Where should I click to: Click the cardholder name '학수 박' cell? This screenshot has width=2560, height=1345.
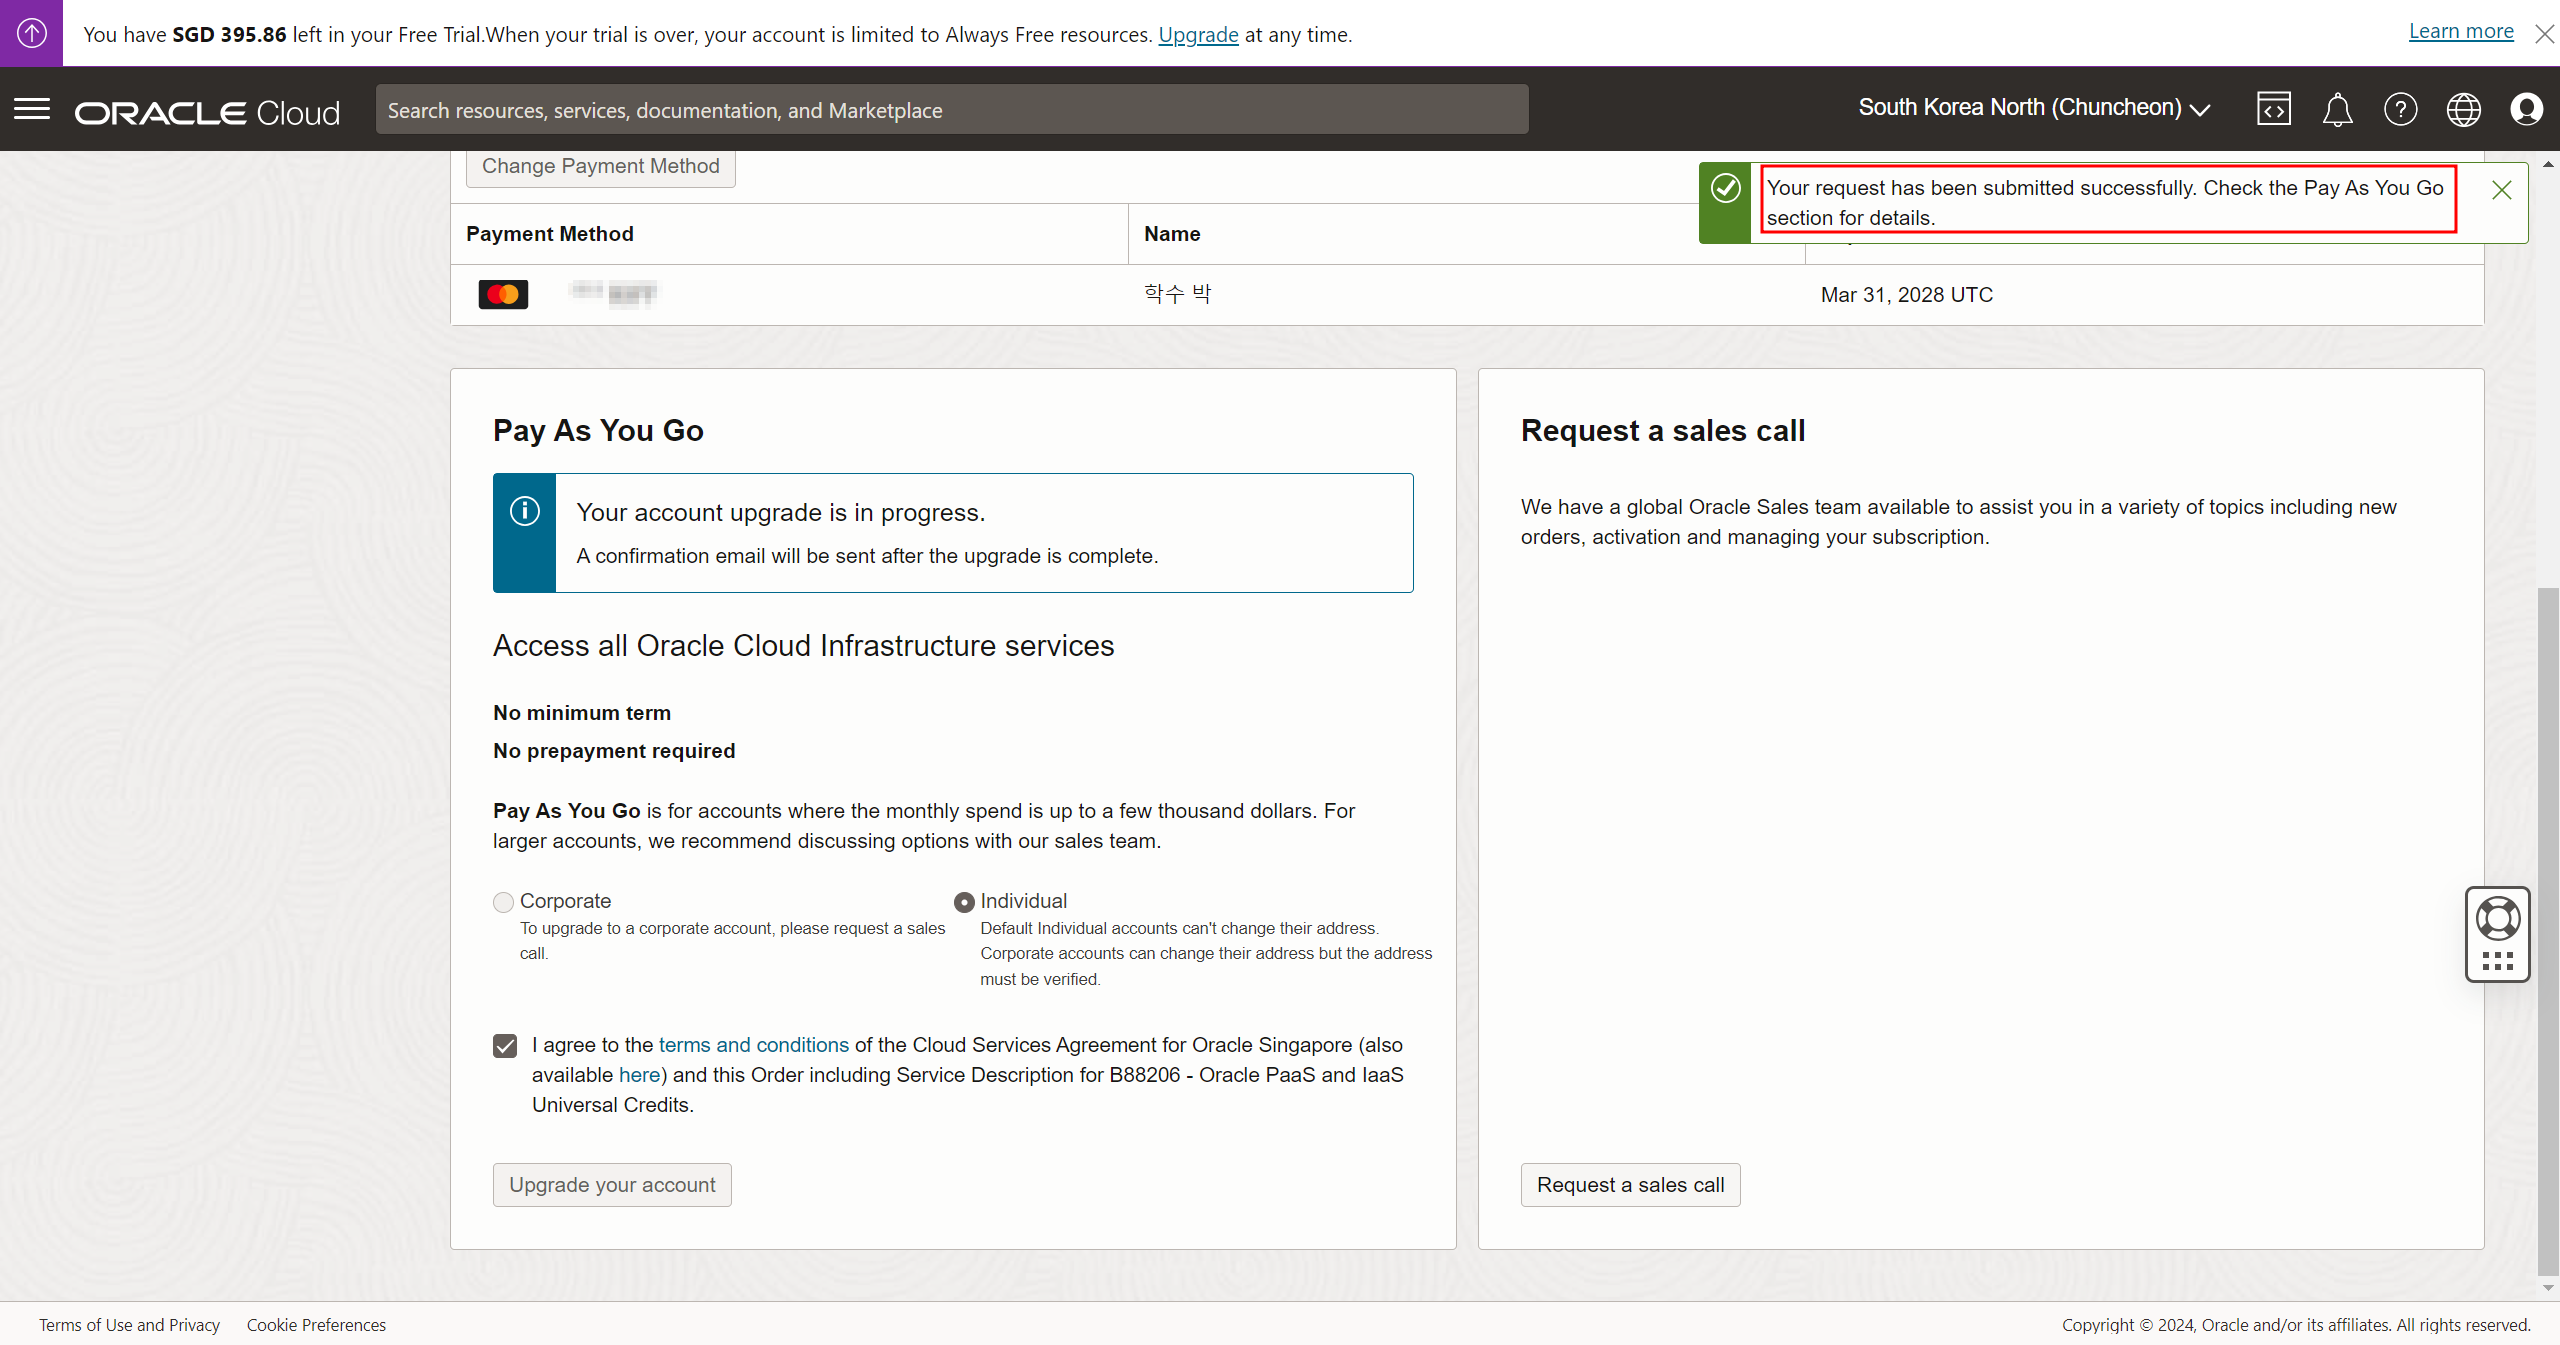1177,294
